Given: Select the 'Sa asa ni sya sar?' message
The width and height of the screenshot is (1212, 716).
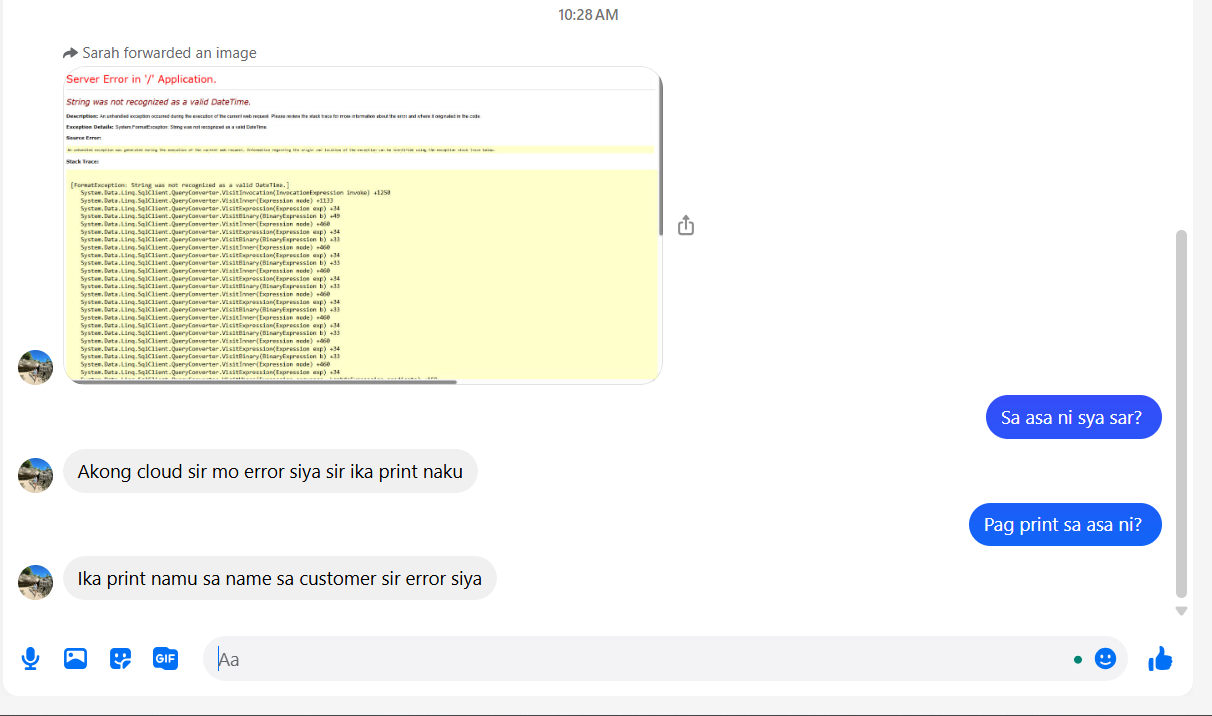Looking at the screenshot, I should point(1073,417).
